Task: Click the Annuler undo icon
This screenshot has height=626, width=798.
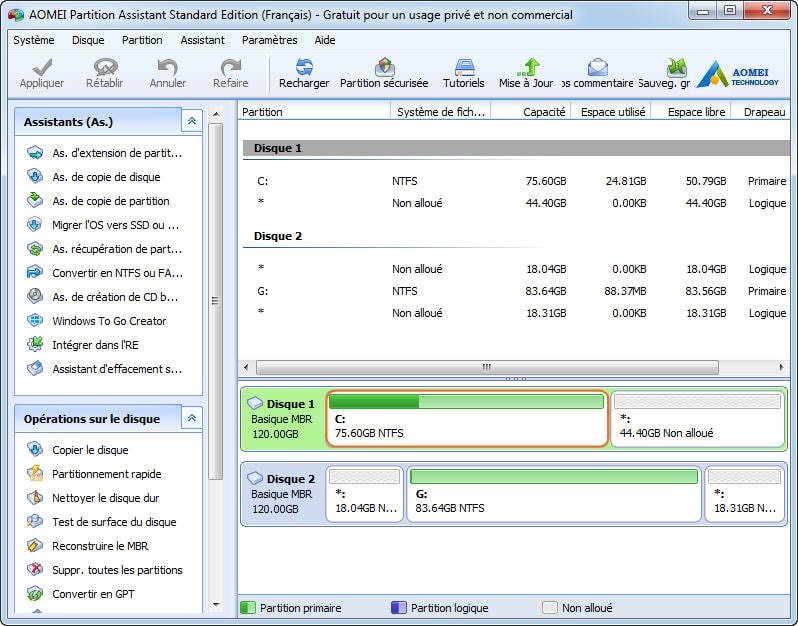Action: click(x=167, y=67)
